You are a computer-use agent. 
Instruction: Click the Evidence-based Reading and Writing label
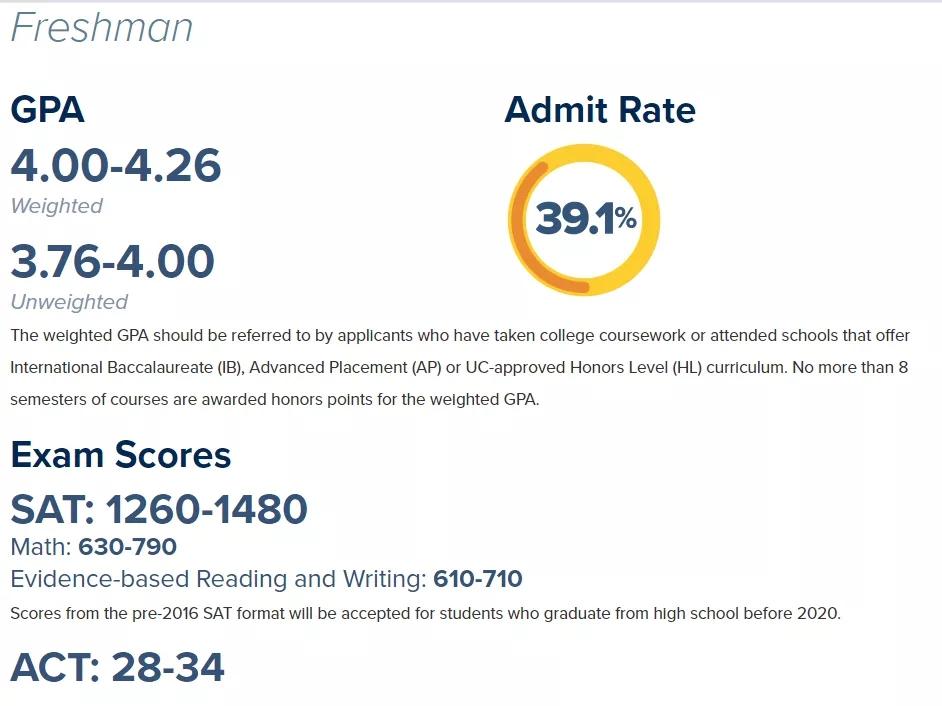click(x=219, y=579)
